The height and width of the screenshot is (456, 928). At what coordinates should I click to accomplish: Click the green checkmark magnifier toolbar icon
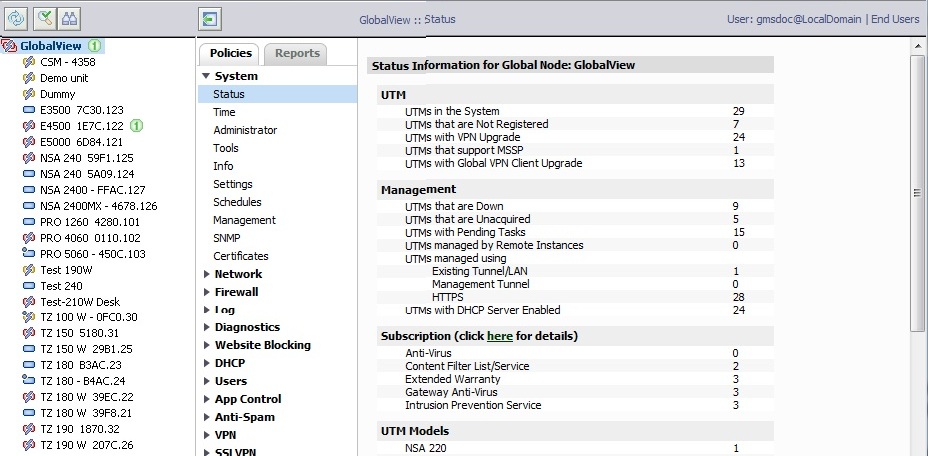(44, 19)
